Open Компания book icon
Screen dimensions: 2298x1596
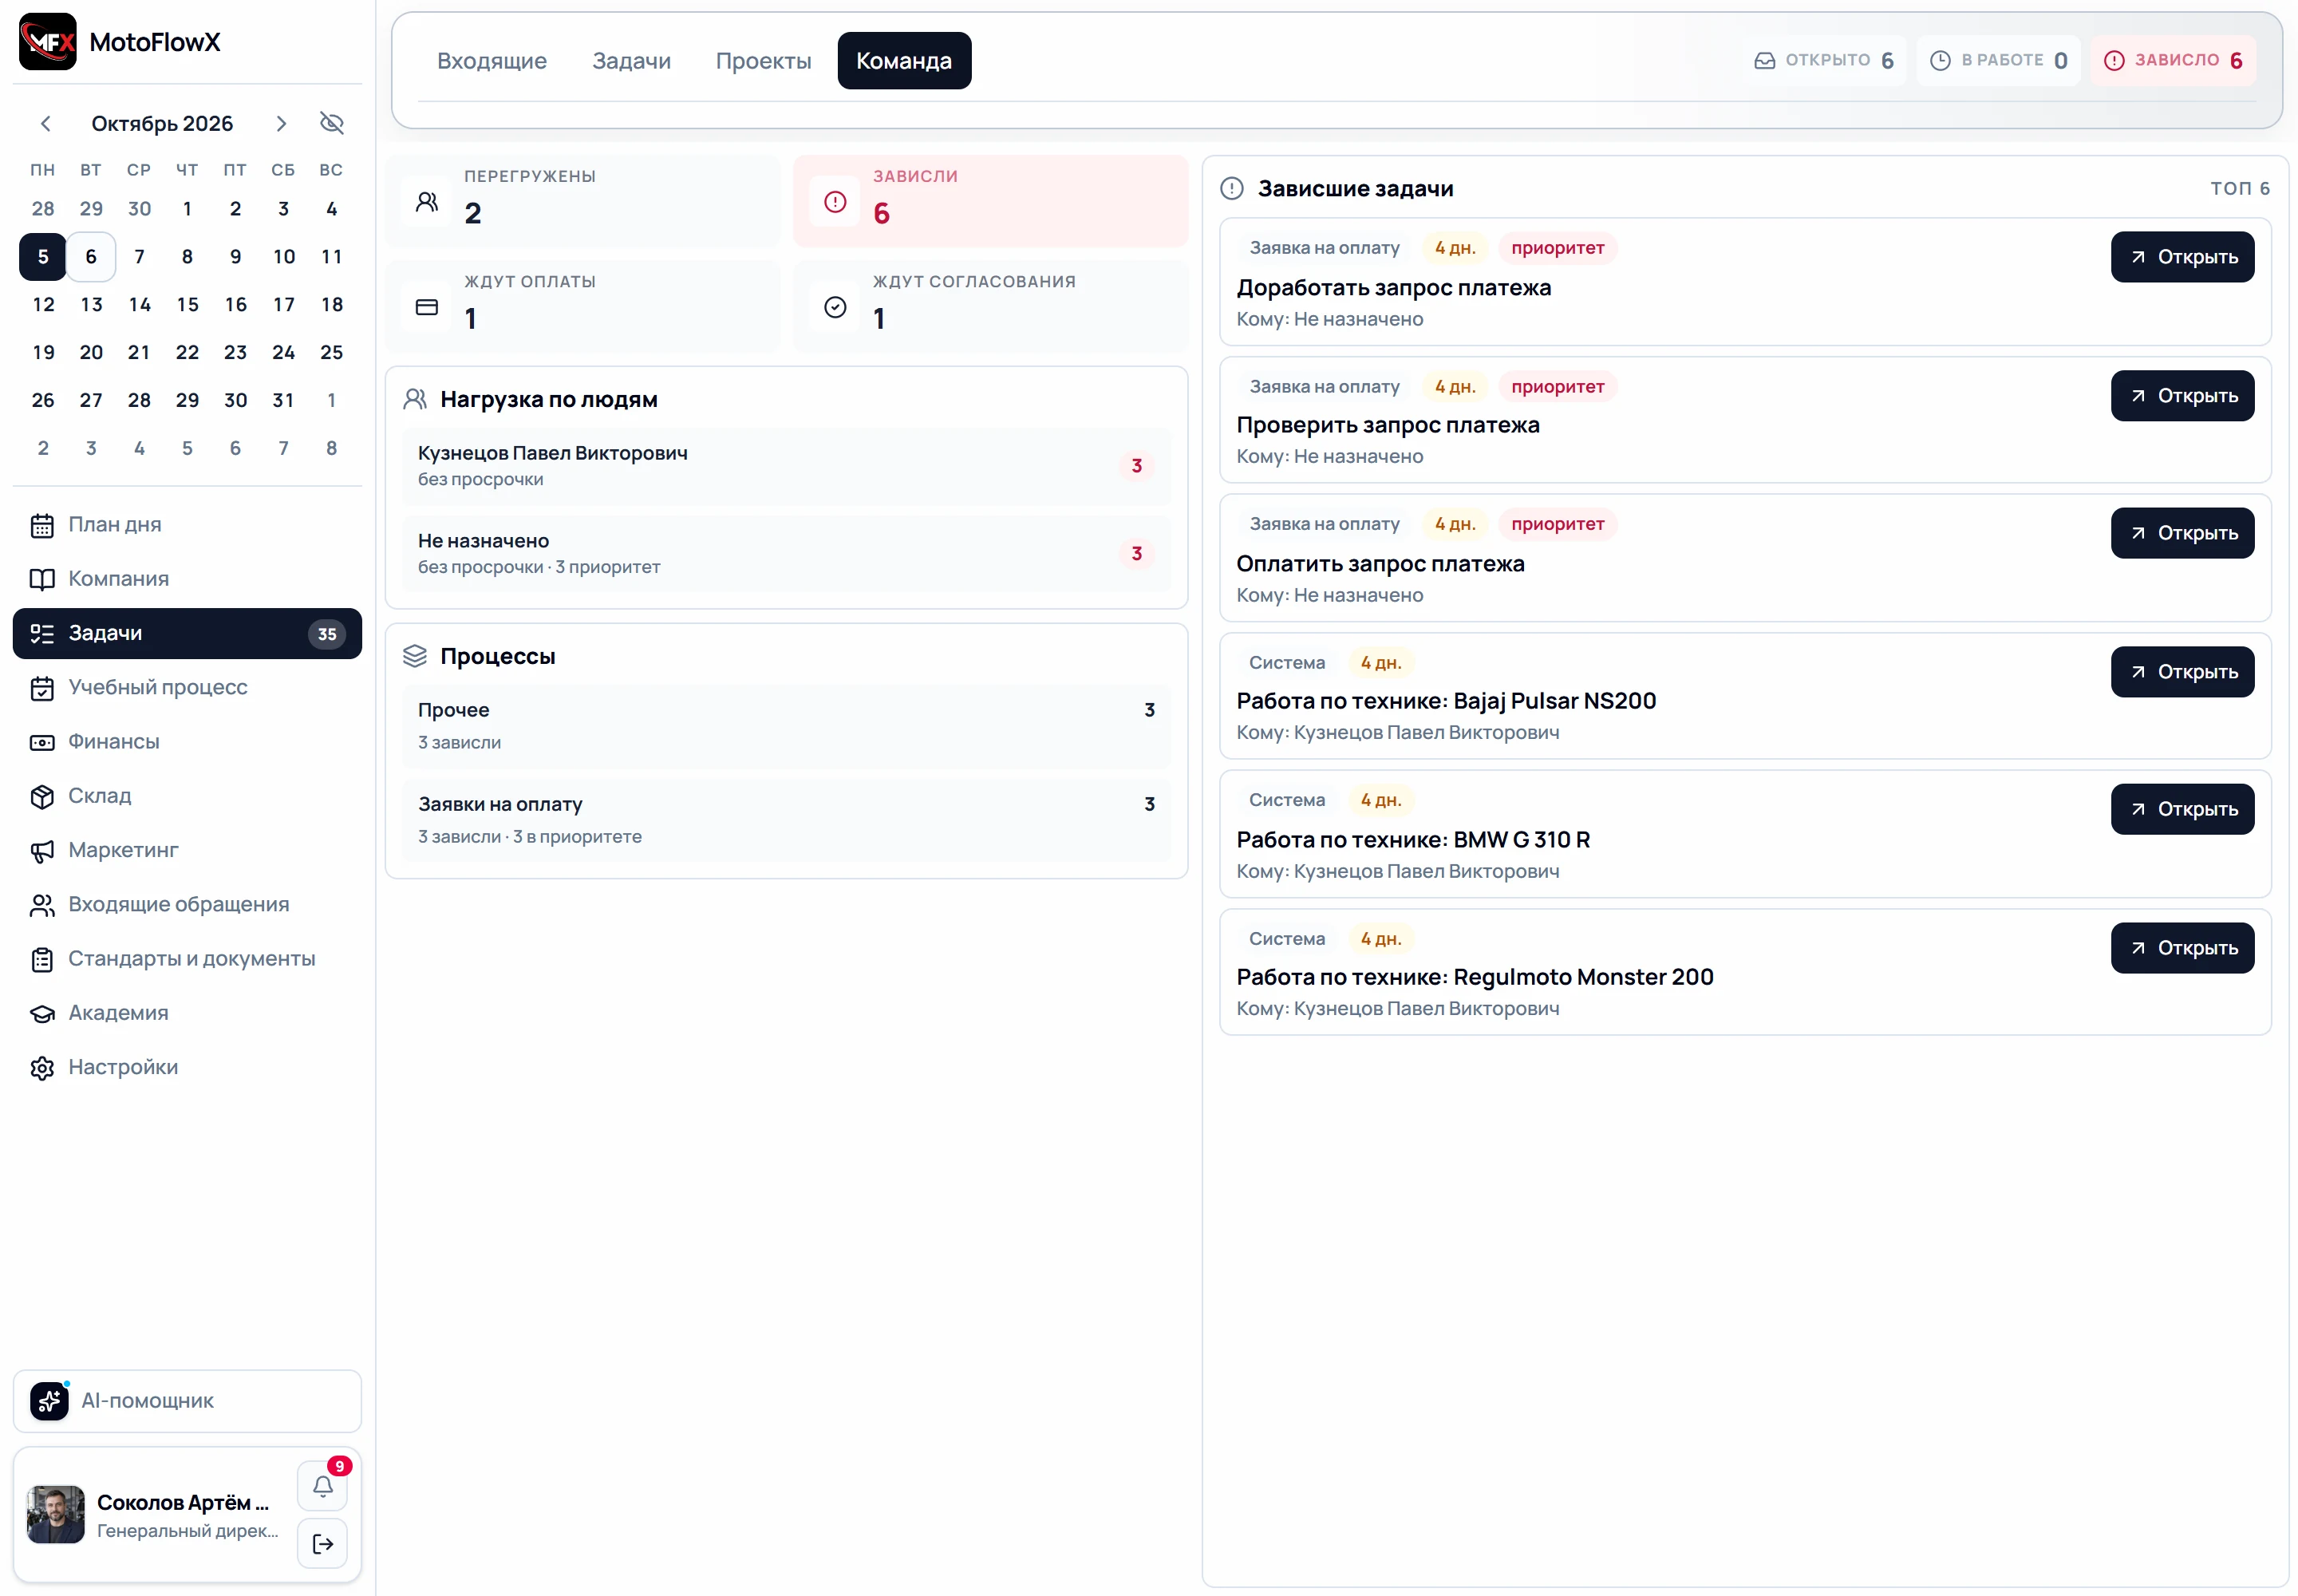point(42,579)
